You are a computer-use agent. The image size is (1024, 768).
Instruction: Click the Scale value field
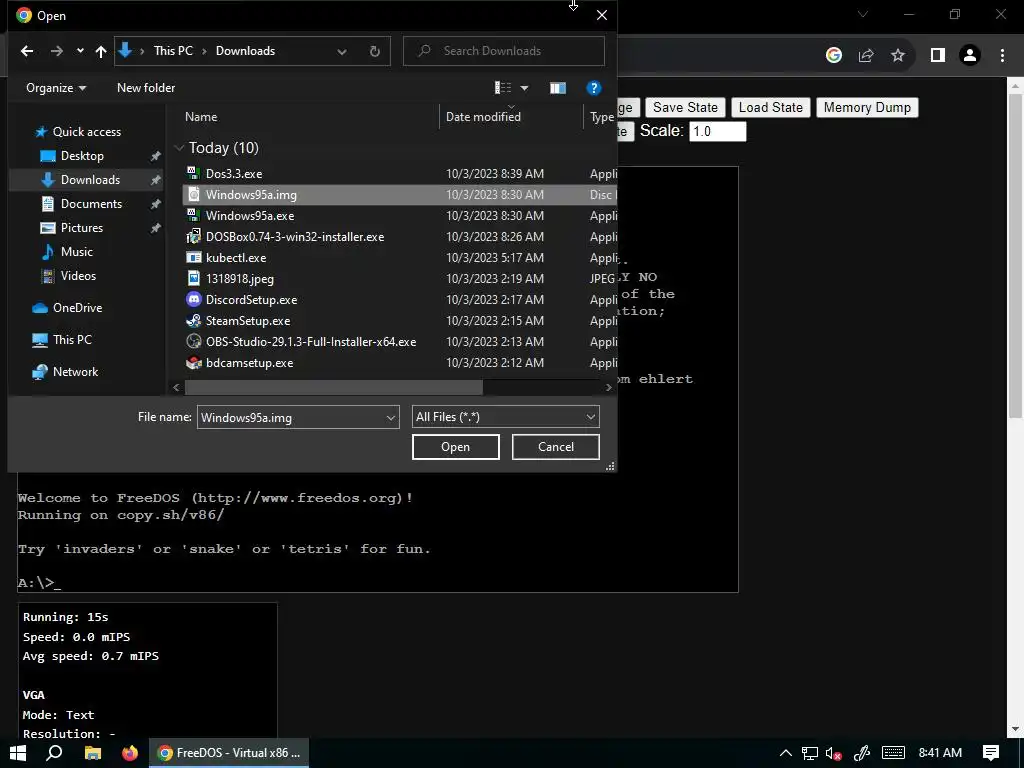point(718,131)
